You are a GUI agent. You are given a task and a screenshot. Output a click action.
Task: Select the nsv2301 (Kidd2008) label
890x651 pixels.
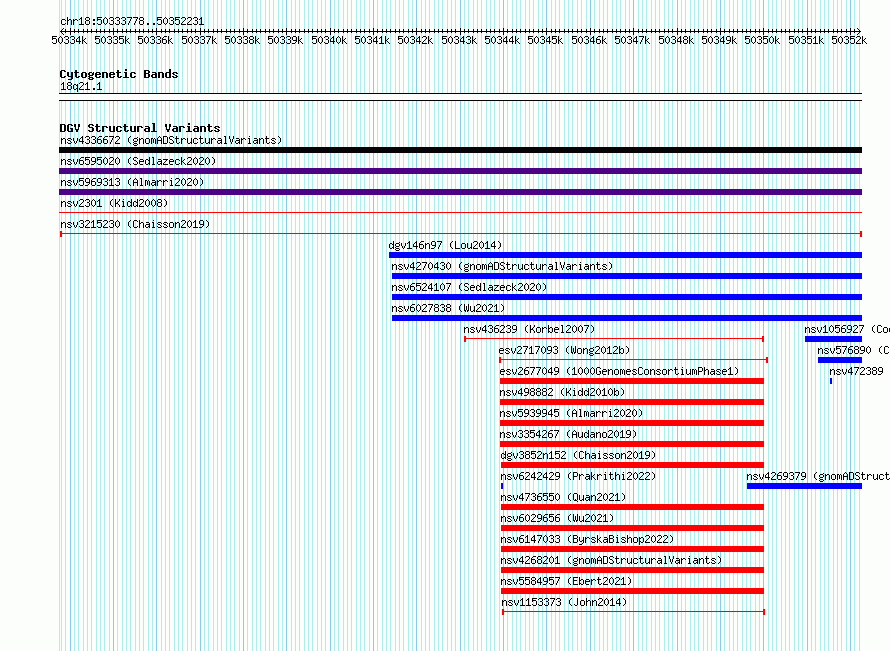coord(114,203)
